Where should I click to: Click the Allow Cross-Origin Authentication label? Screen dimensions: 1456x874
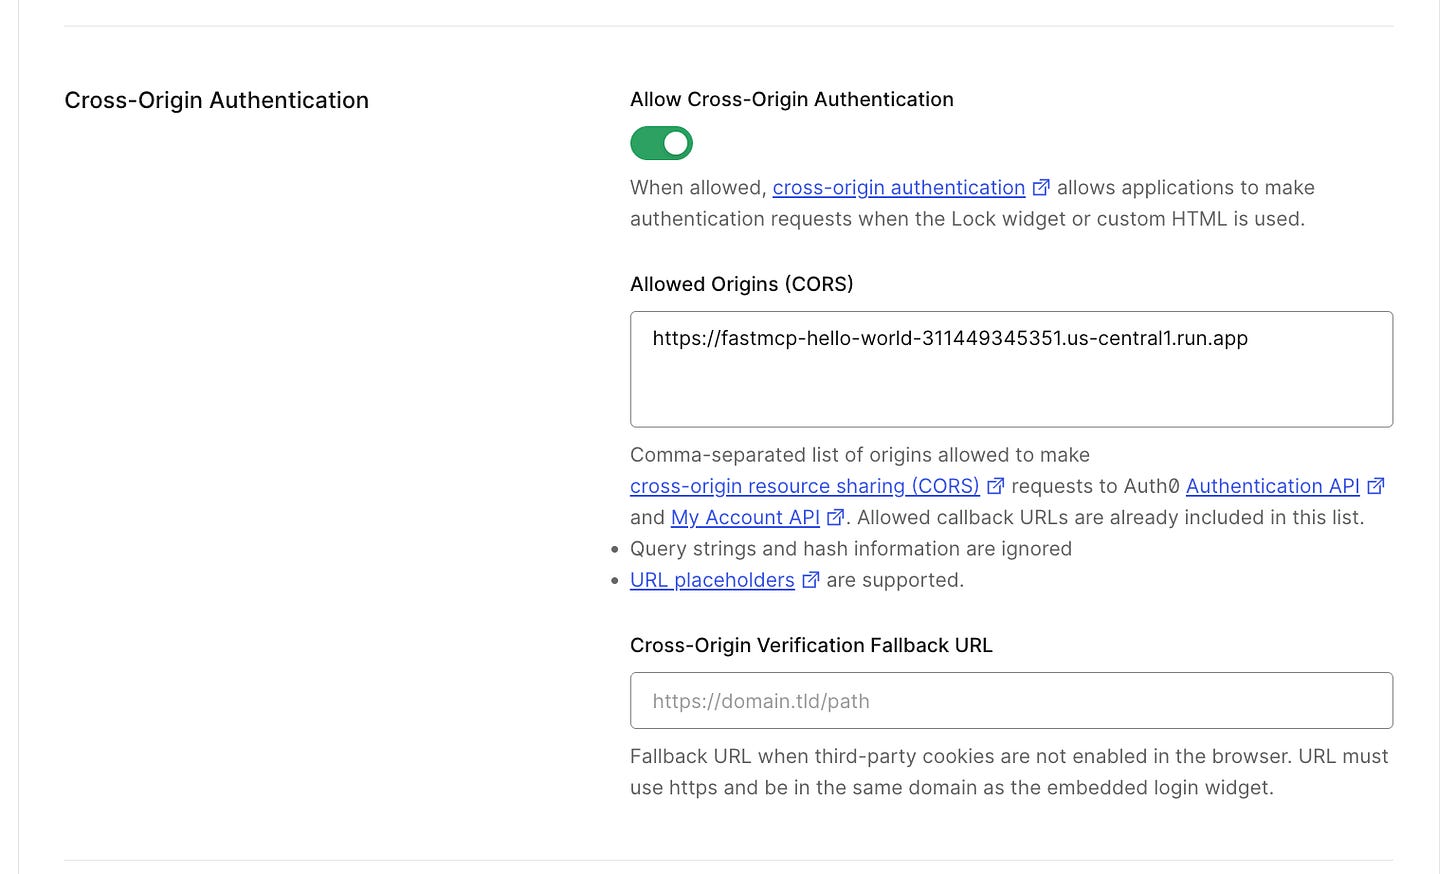(x=792, y=99)
